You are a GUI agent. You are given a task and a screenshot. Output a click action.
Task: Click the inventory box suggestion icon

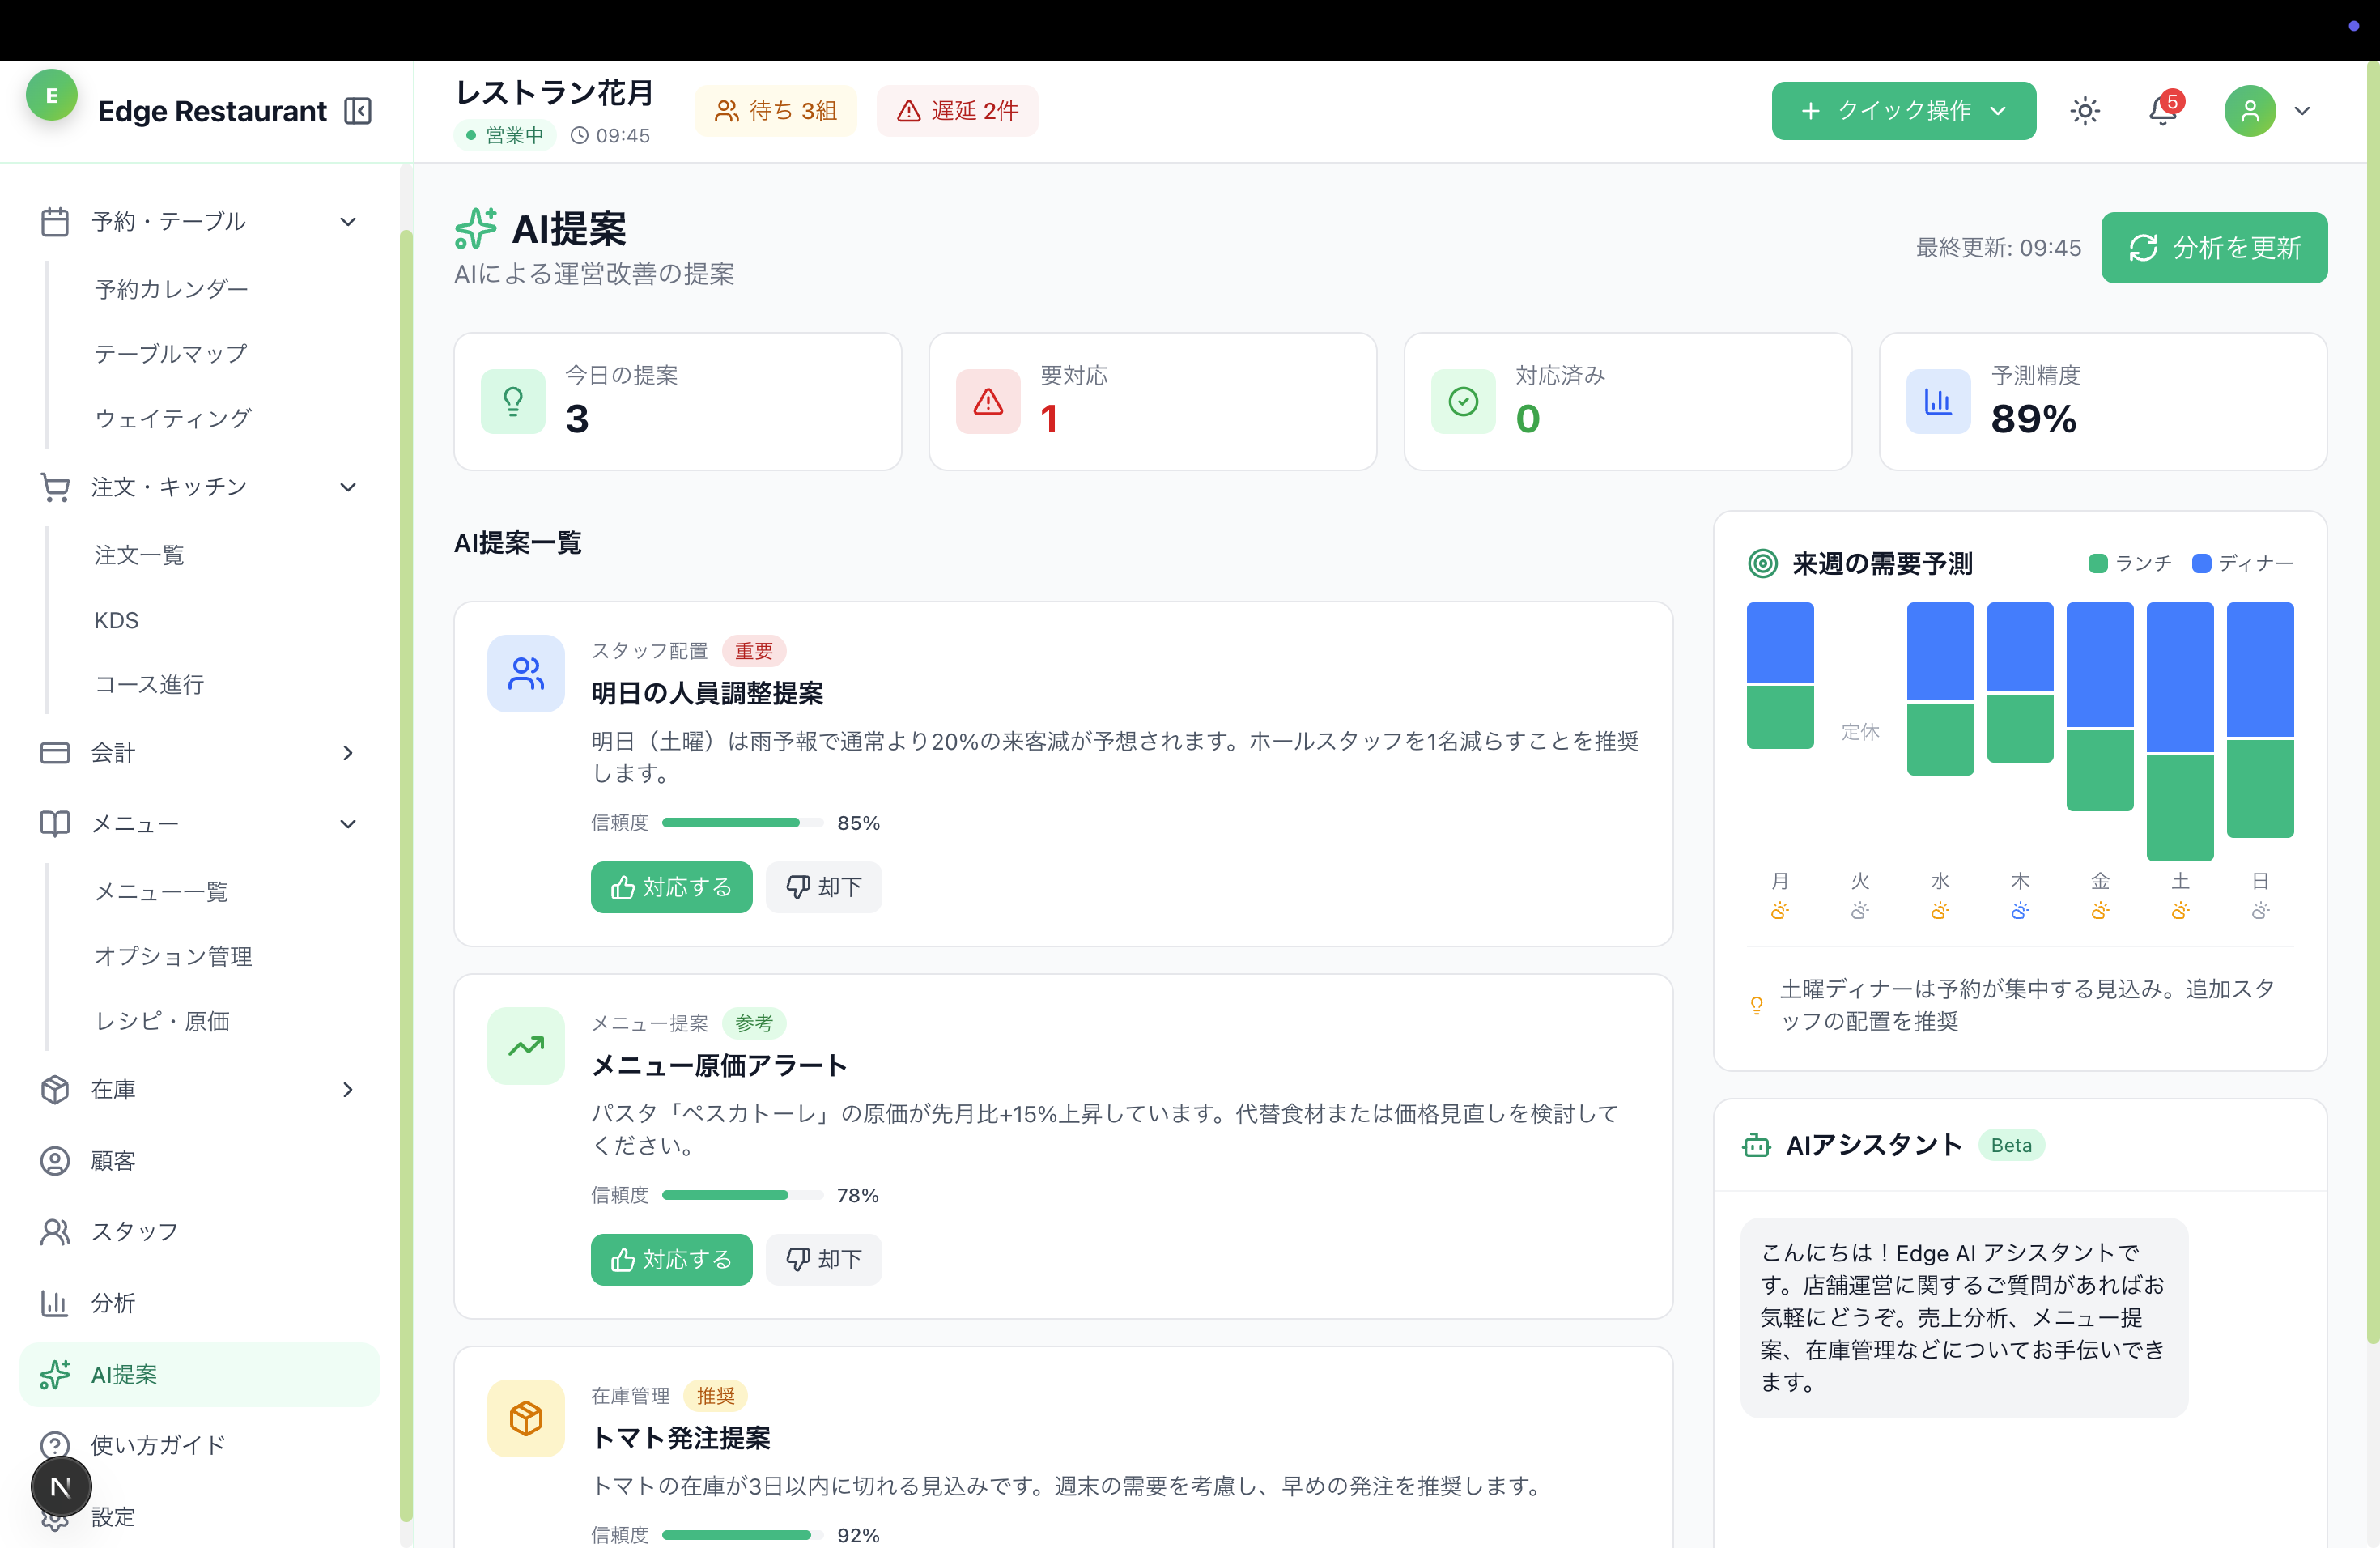coord(526,1418)
